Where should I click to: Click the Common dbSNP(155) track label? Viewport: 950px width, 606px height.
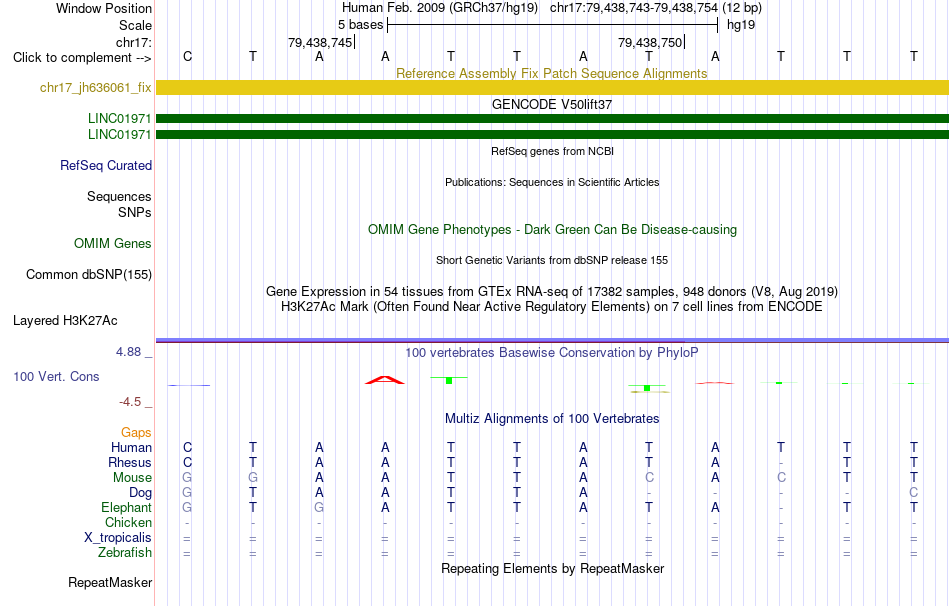pyautogui.click(x=89, y=275)
